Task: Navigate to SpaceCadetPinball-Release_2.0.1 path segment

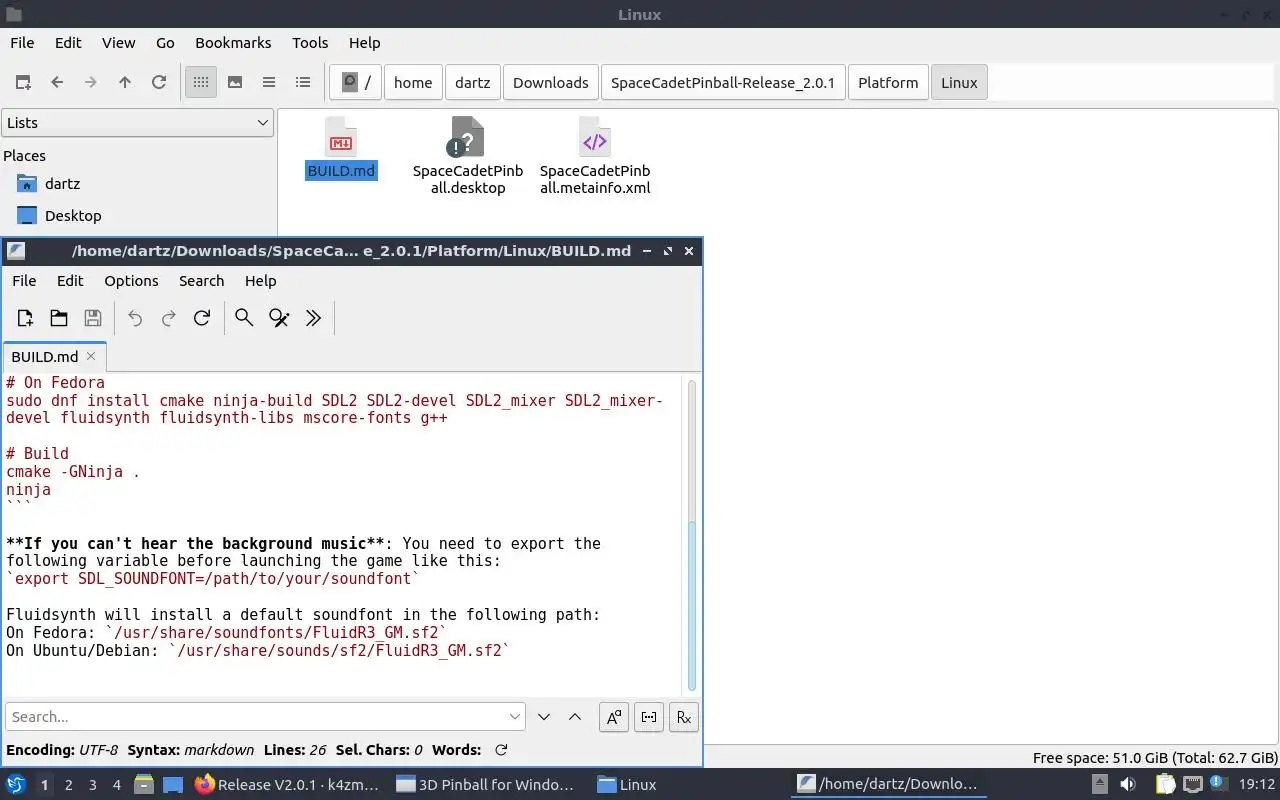Action: click(723, 82)
